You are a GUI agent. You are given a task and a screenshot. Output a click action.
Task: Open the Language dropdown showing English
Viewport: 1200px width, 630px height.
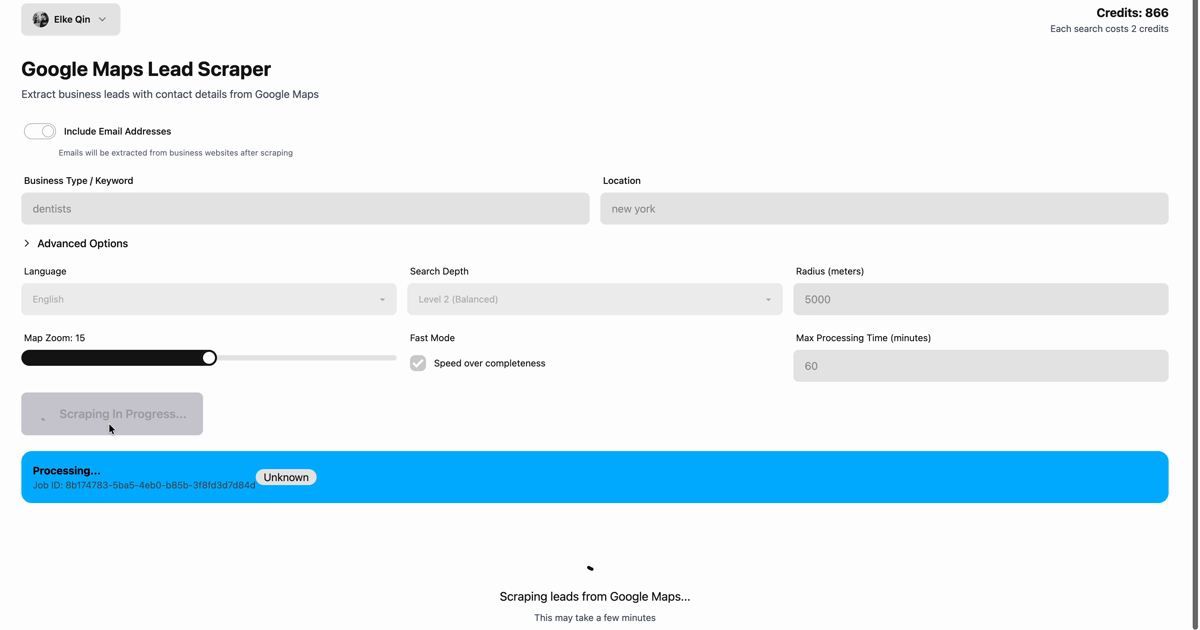pos(209,299)
